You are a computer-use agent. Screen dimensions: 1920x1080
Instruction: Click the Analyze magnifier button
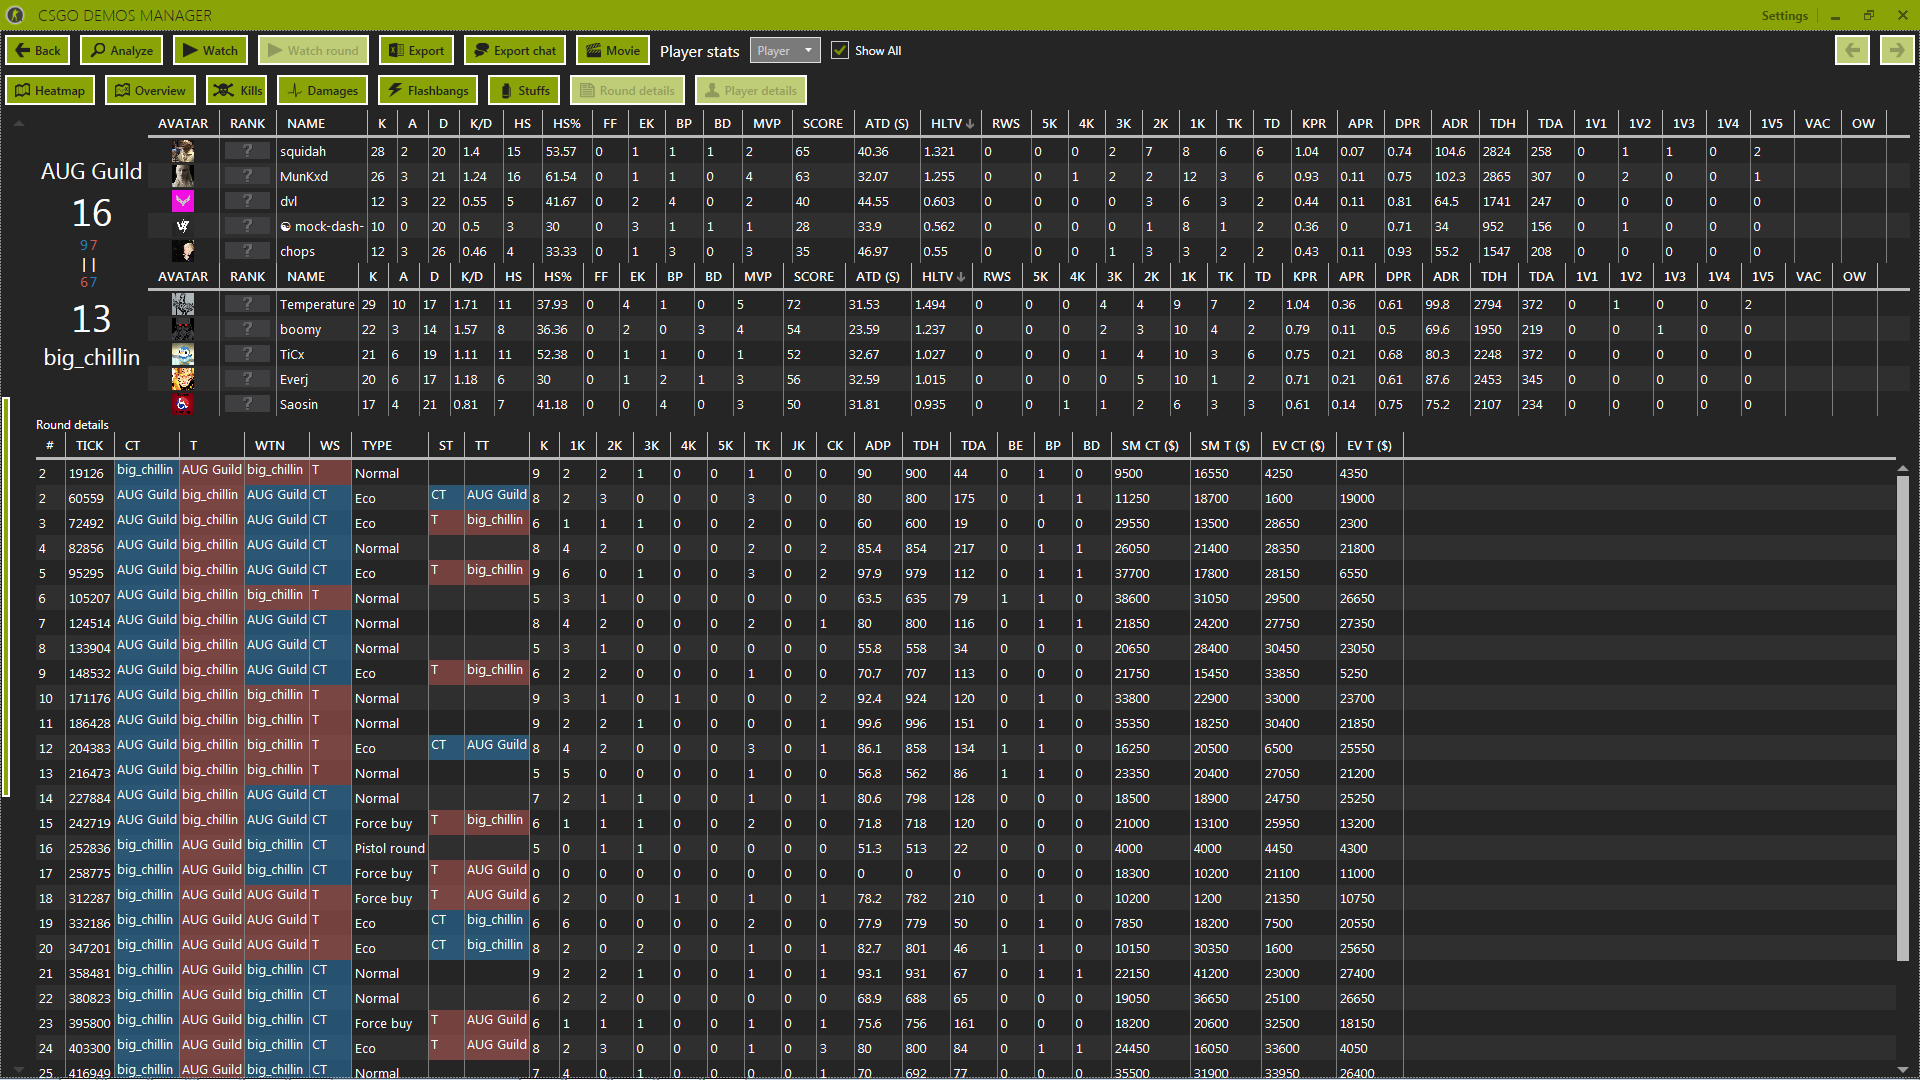[121, 50]
